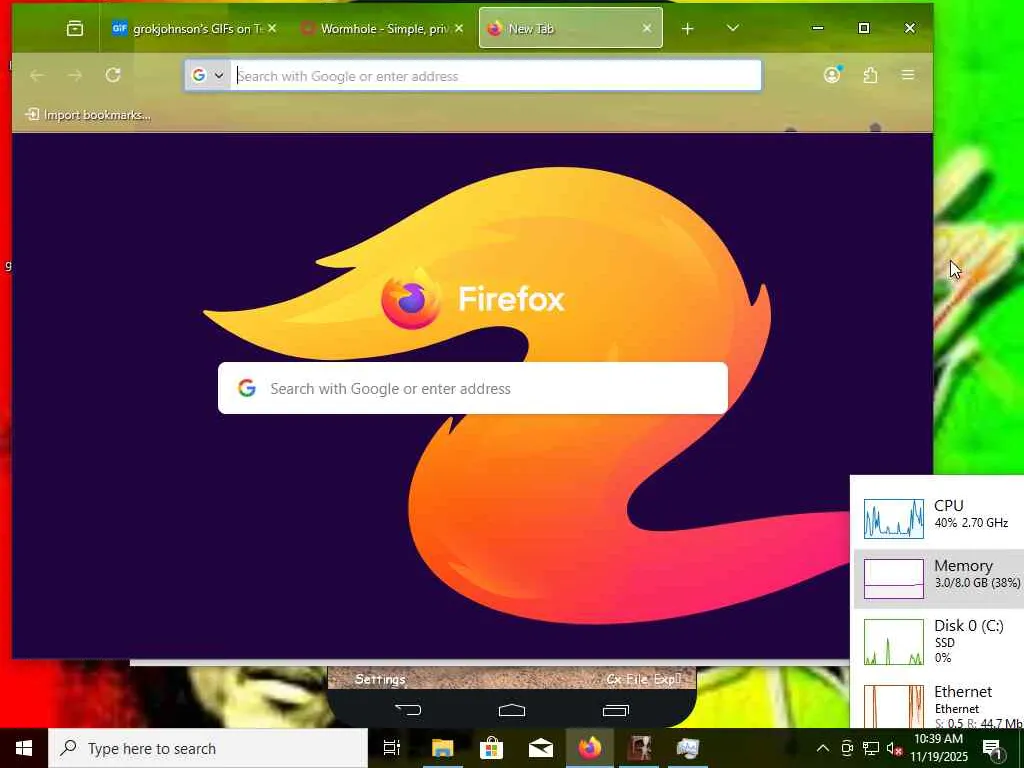Open a new tab with plus button

pos(688,29)
